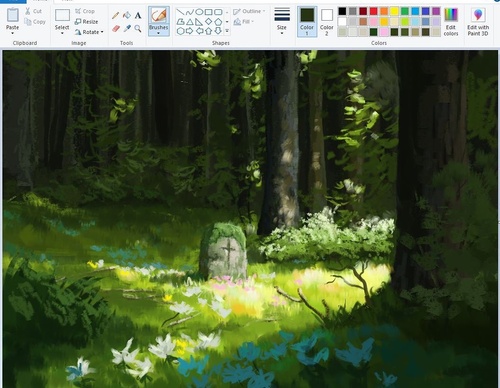Open Edit colors dialog
Viewport: 500px width, 388px height.
(451, 22)
